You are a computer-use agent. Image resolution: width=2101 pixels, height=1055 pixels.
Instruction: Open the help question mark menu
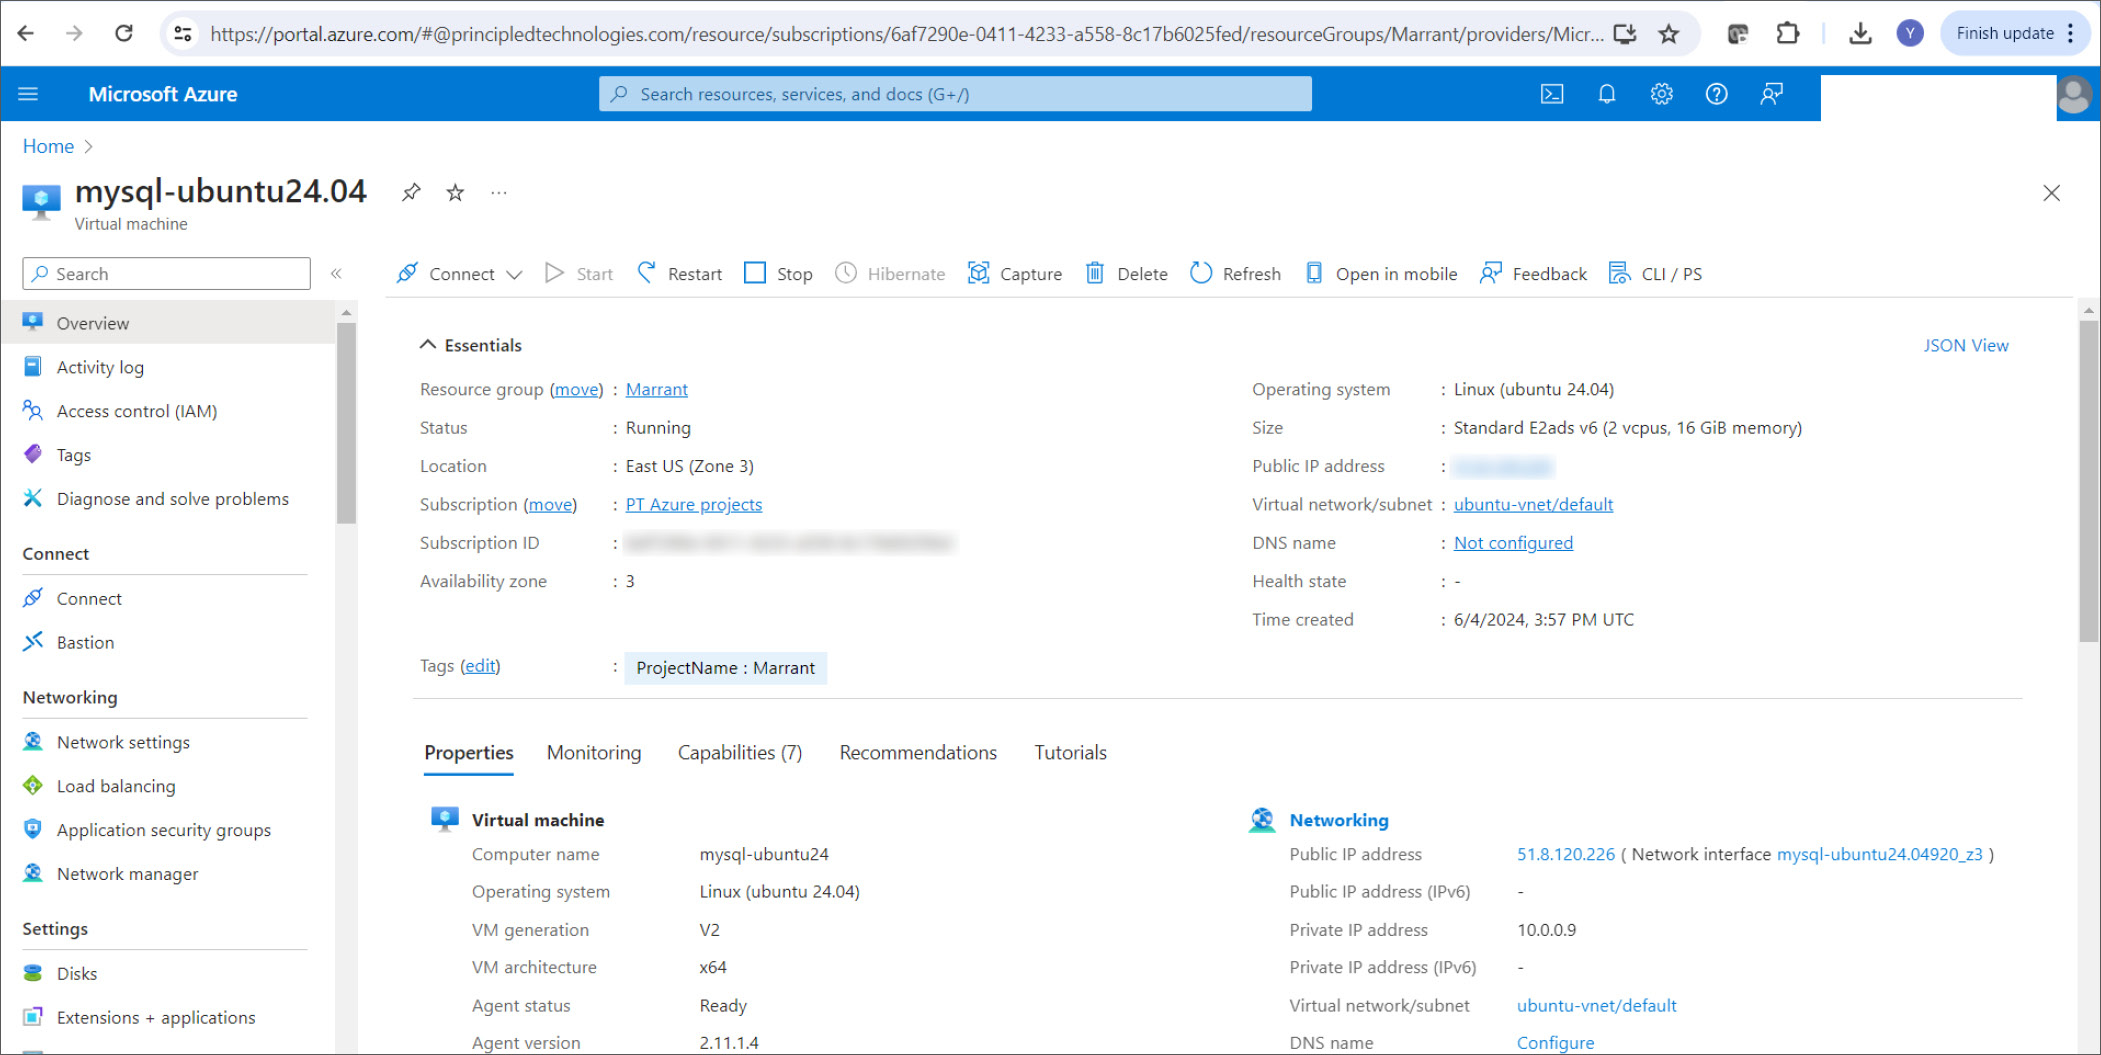coord(1716,94)
